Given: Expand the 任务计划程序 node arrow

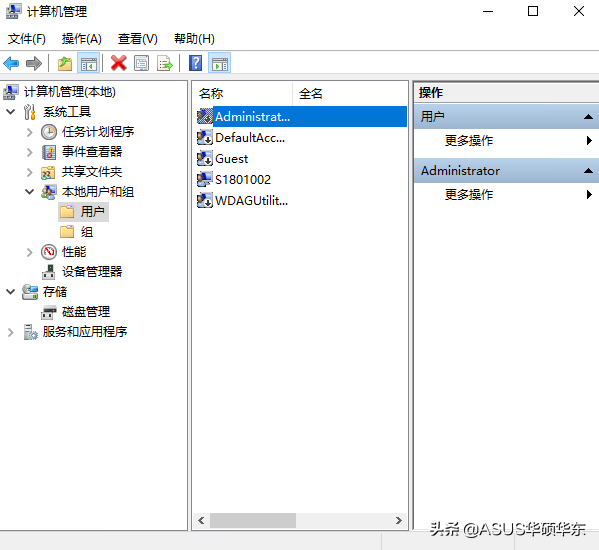Looking at the screenshot, I should (x=30, y=132).
